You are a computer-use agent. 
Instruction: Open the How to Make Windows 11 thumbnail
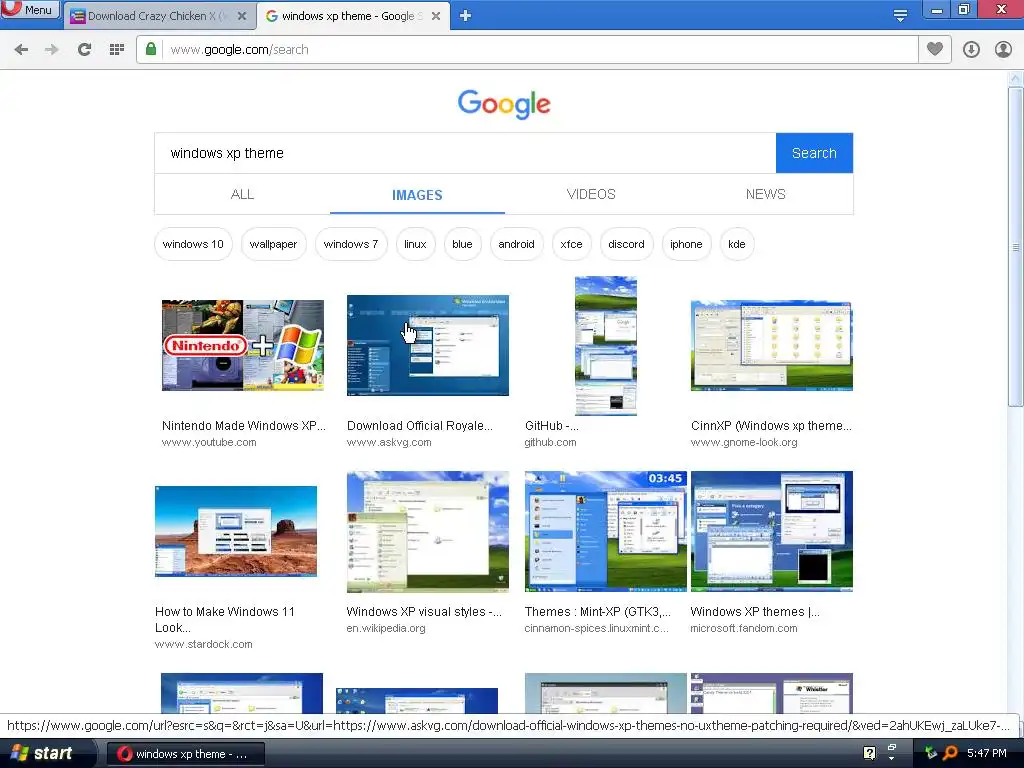click(236, 532)
